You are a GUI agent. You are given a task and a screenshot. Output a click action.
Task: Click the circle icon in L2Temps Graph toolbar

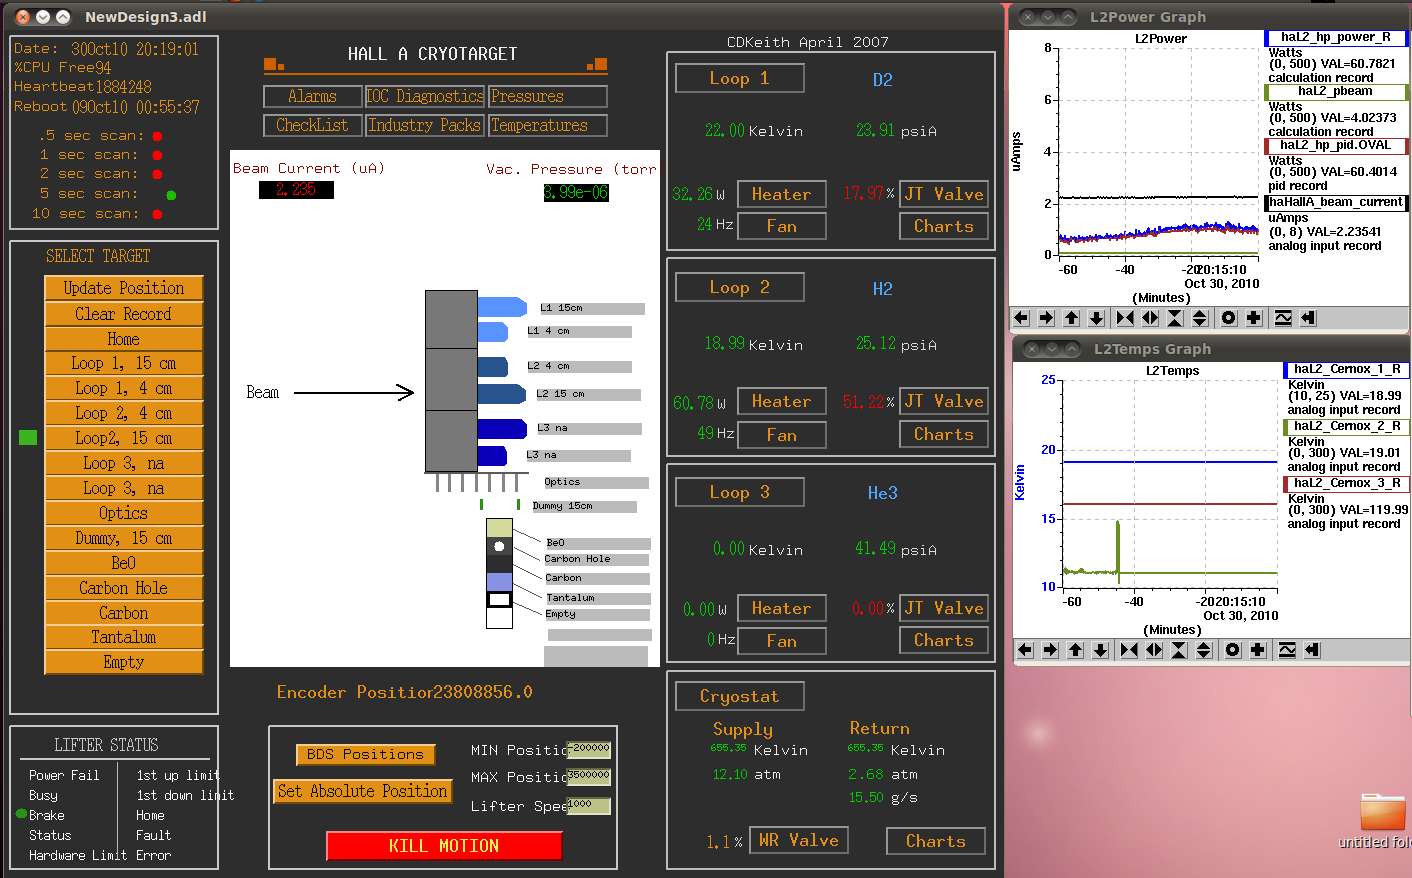point(1233,650)
